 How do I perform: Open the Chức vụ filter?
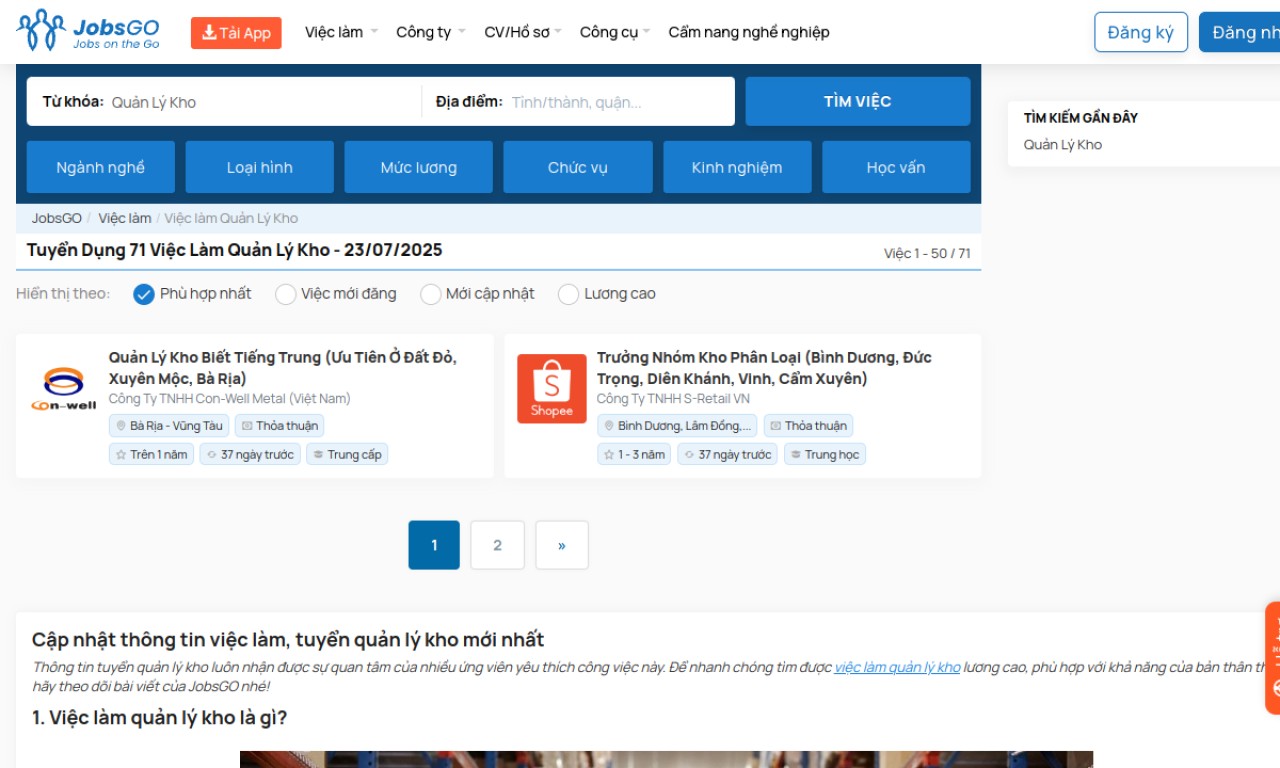pos(578,167)
